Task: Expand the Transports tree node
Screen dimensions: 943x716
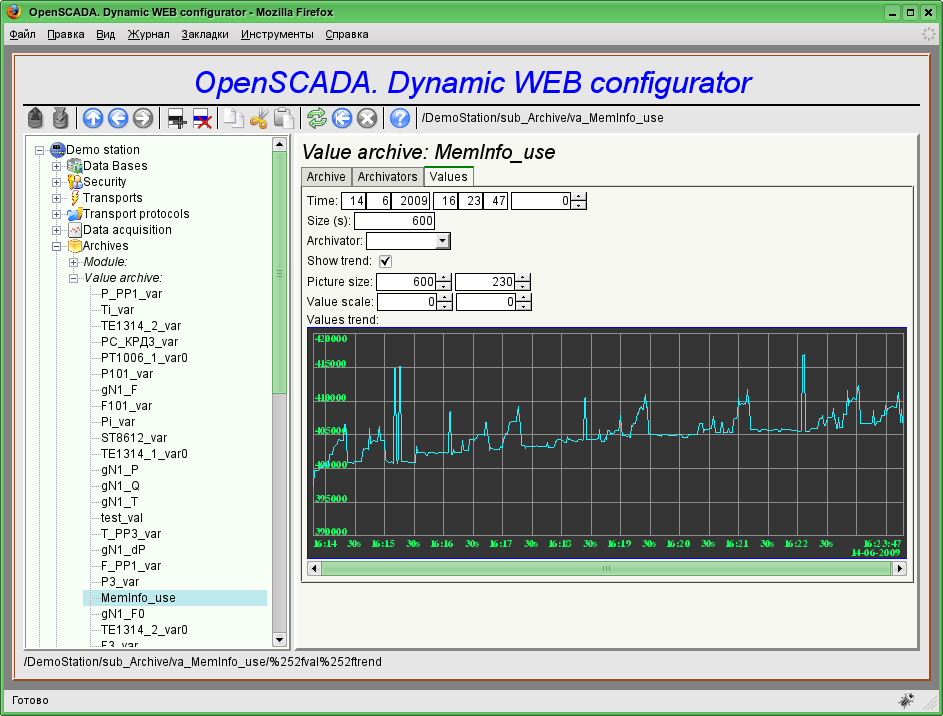Action: [57, 198]
